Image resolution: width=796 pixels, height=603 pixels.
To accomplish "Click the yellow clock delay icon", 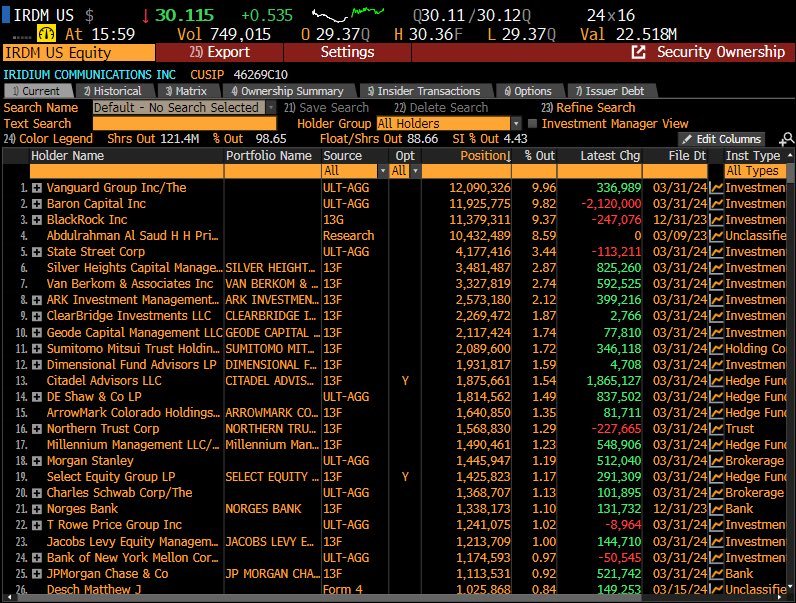I will click(x=46, y=34).
